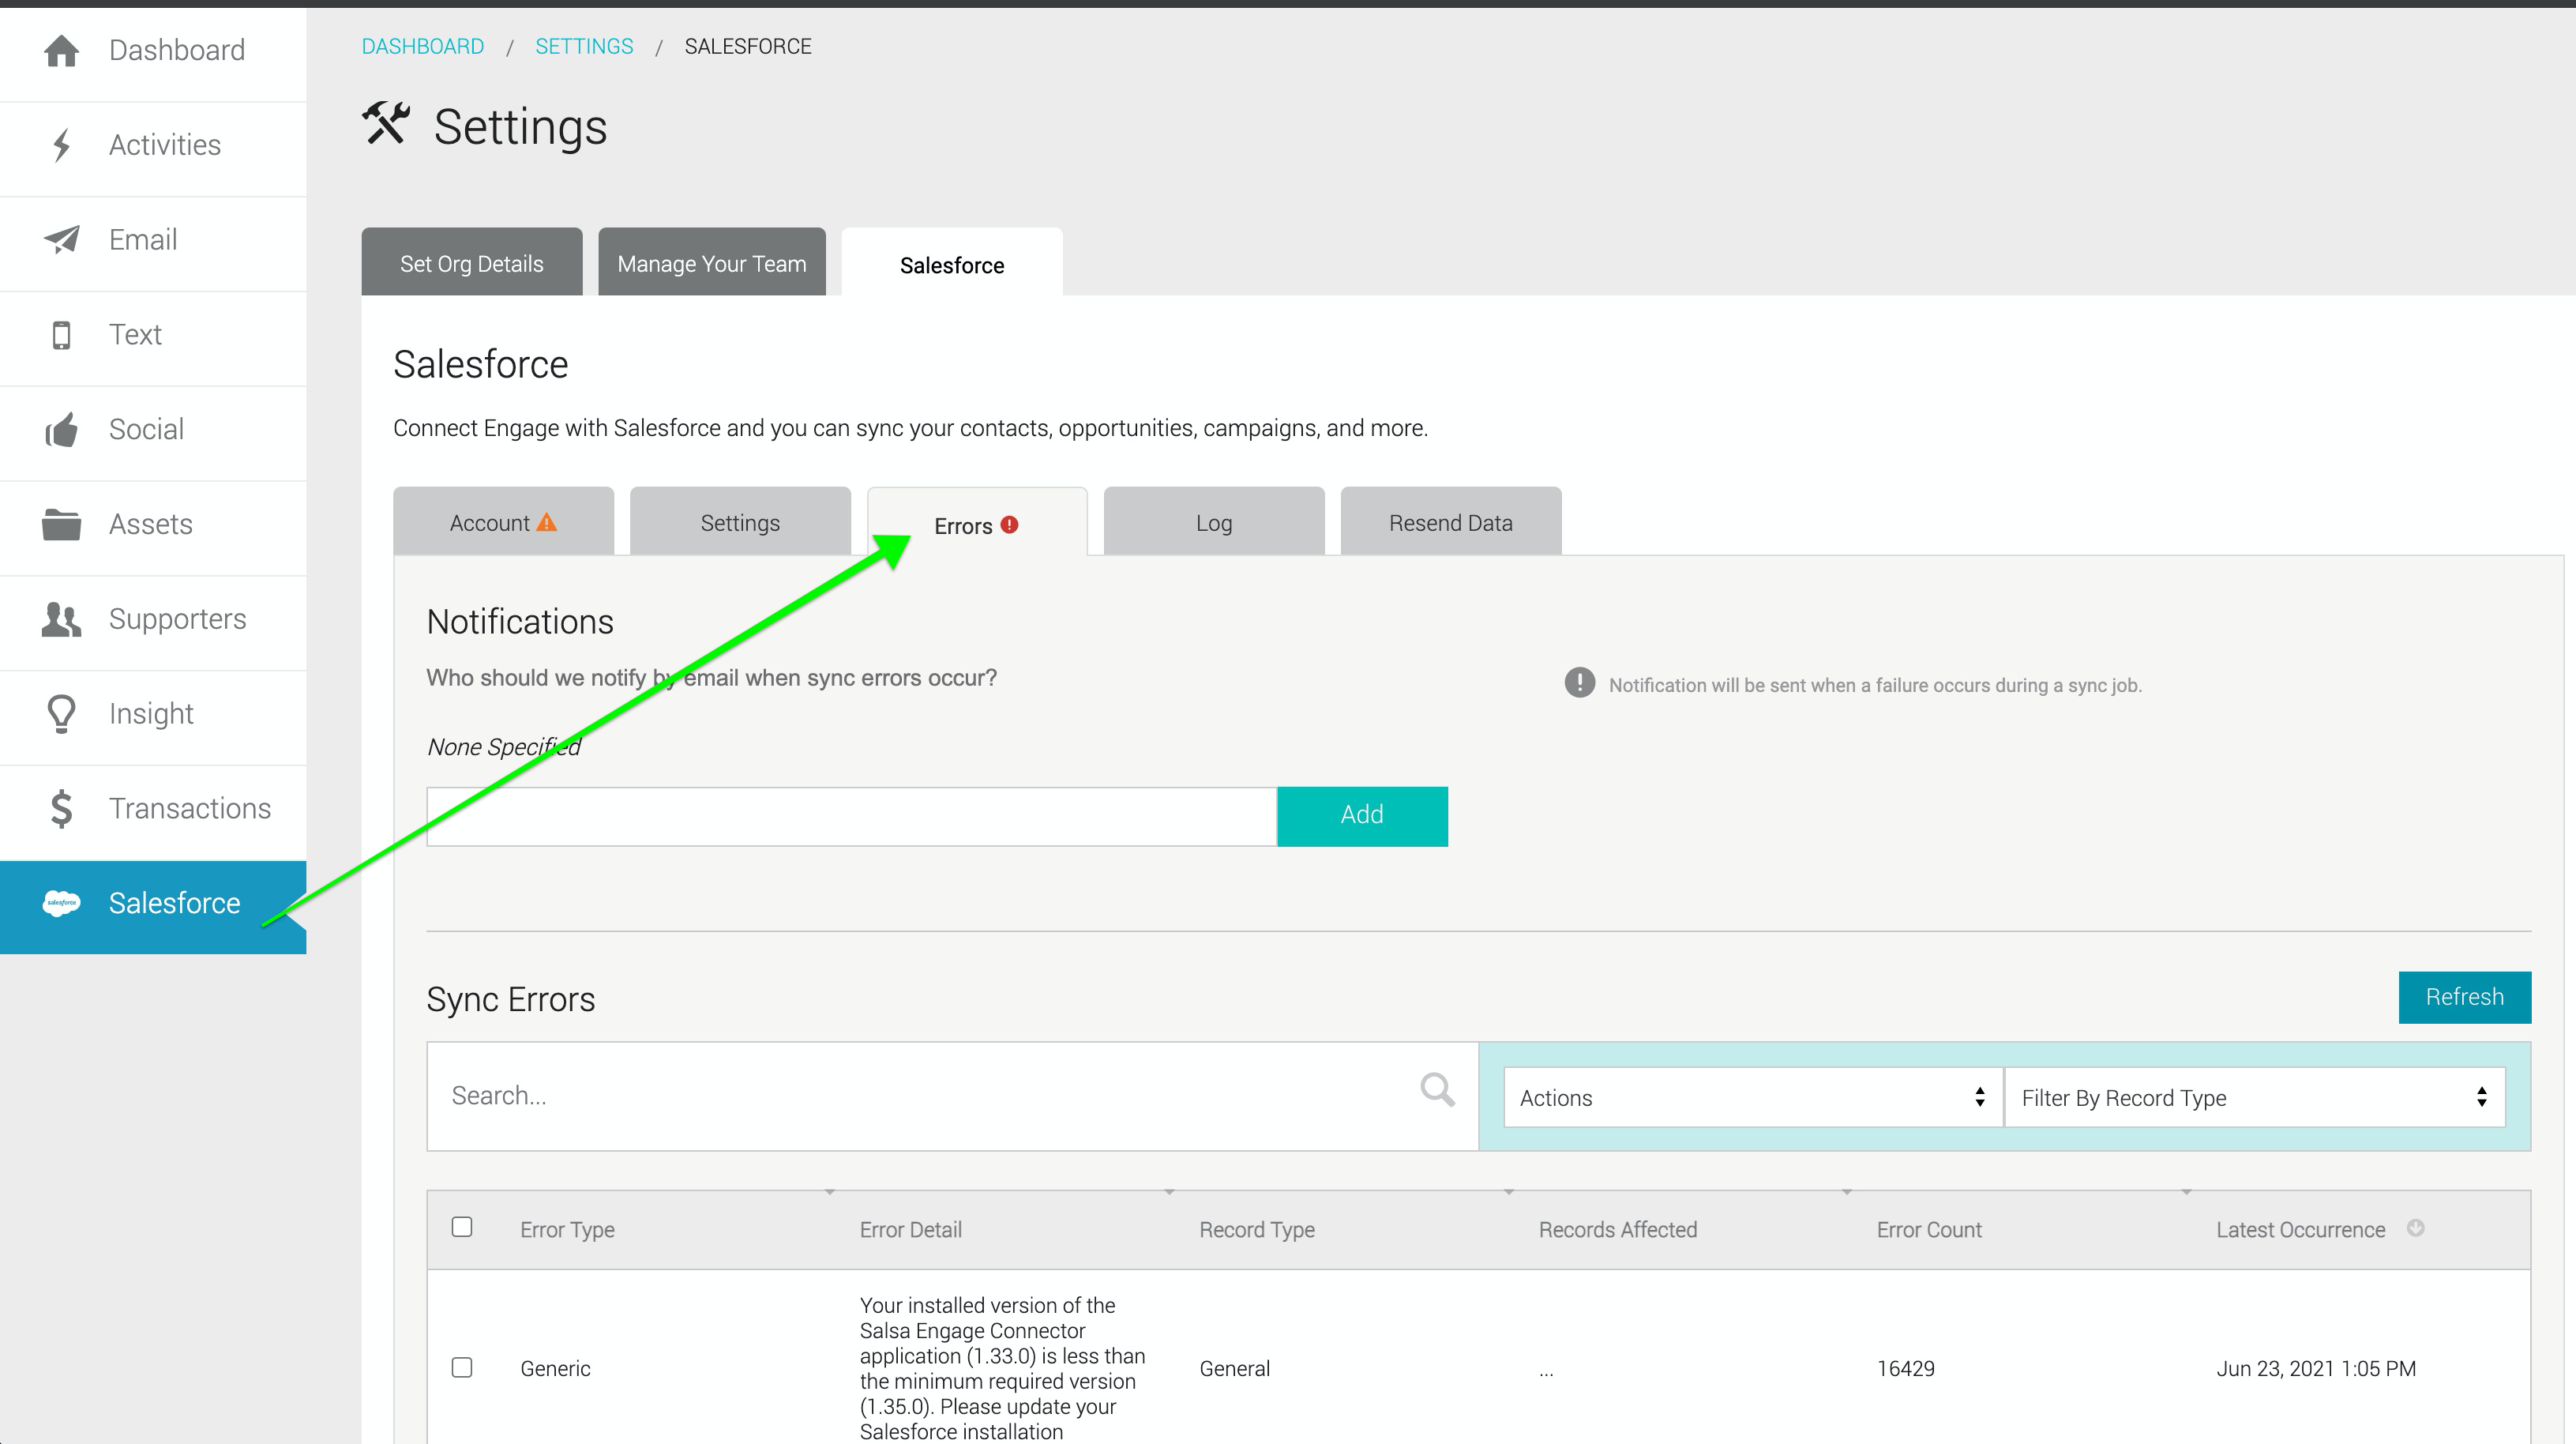This screenshot has width=2576, height=1444.
Task: Click the Dashboard home icon
Action: [x=62, y=50]
